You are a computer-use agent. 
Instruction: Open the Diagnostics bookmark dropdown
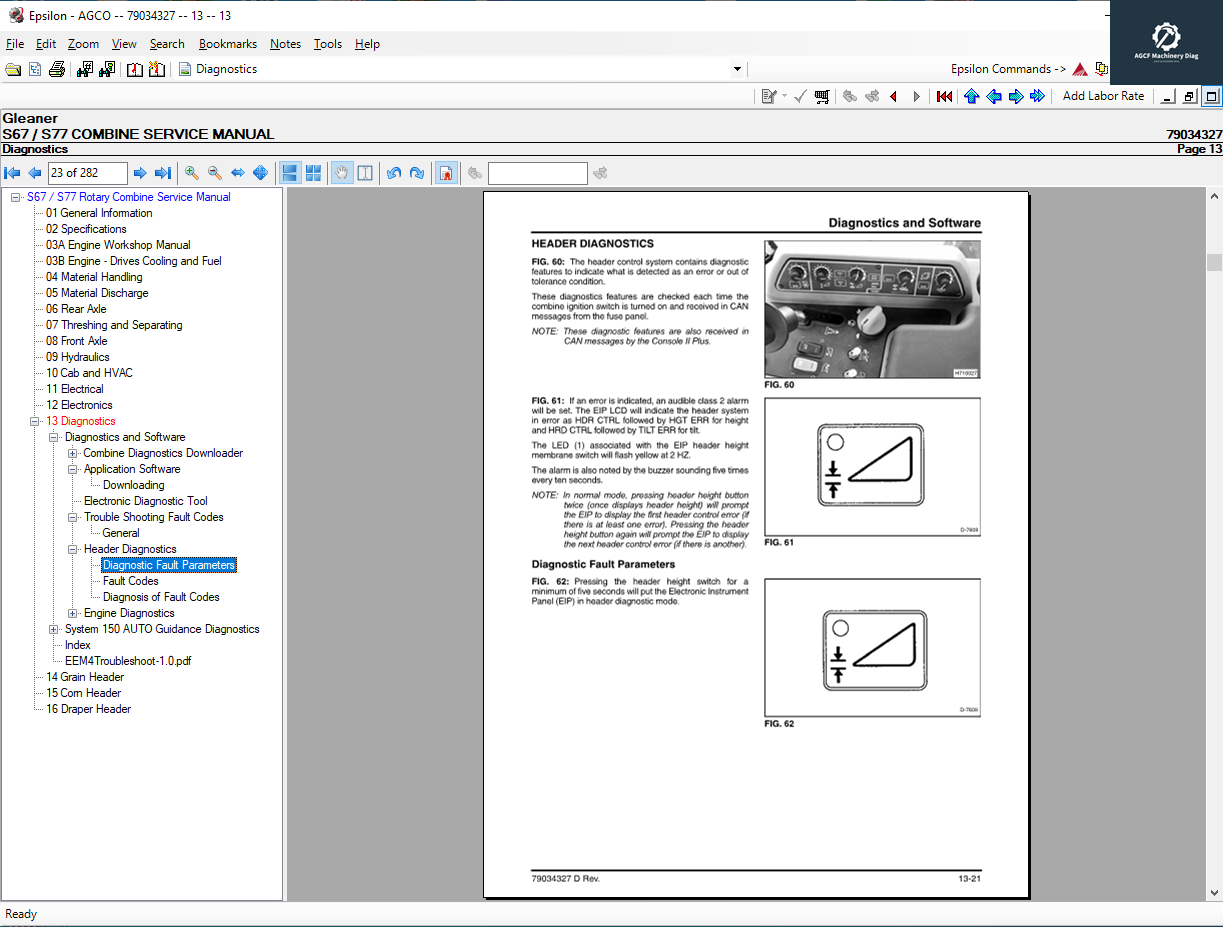tap(737, 69)
